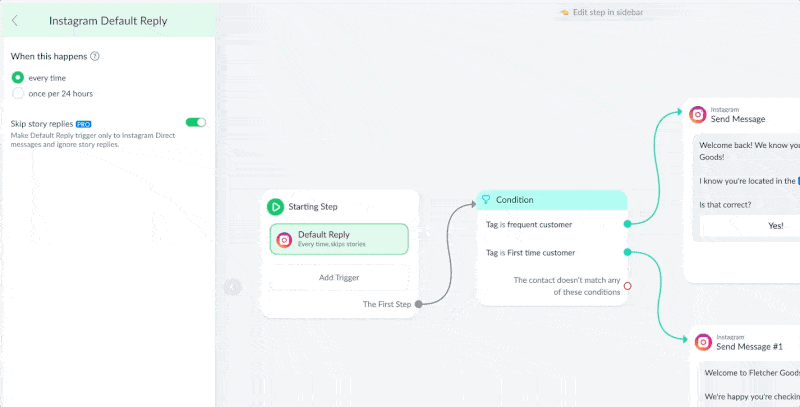Add a new trigger
Viewport: 800px width, 407px height.
click(339, 277)
